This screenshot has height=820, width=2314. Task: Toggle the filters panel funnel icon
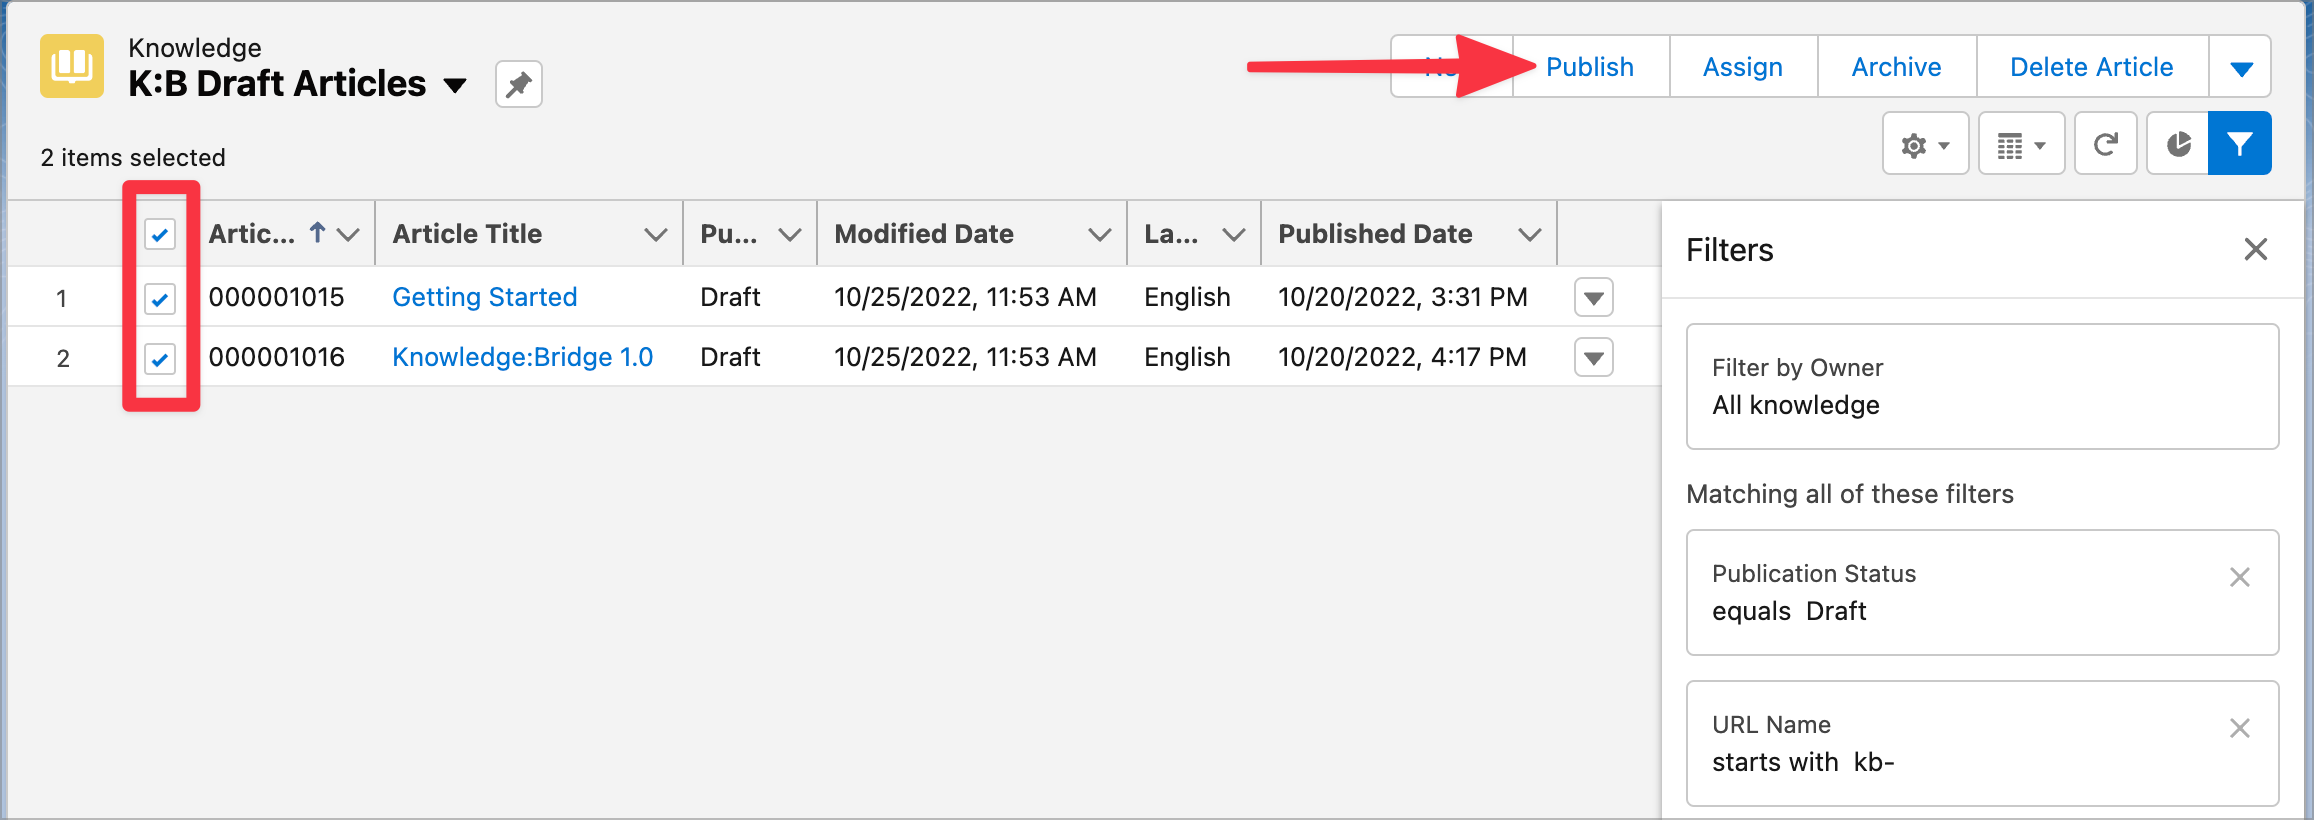[x=2240, y=145]
